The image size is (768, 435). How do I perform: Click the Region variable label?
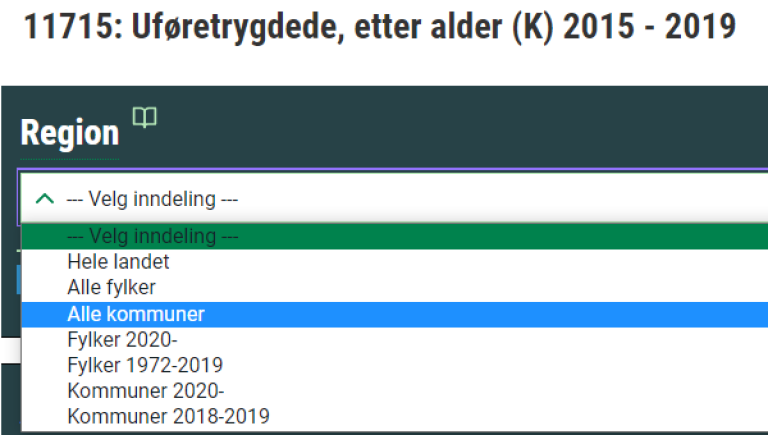pos(70,133)
